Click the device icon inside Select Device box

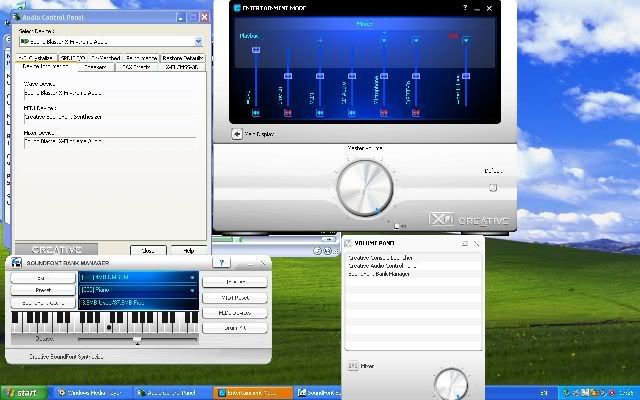25,42
